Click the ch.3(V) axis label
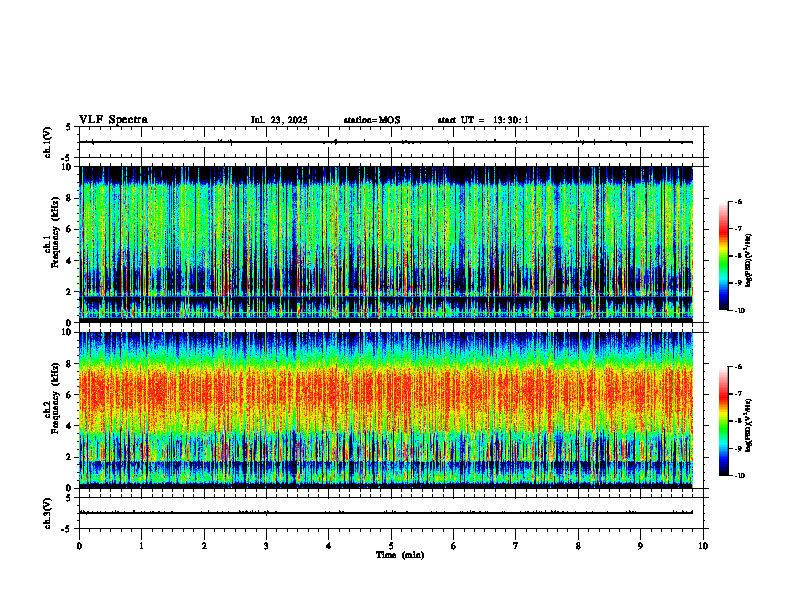The height and width of the screenshot is (612, 792). click(x=48, y=513)
